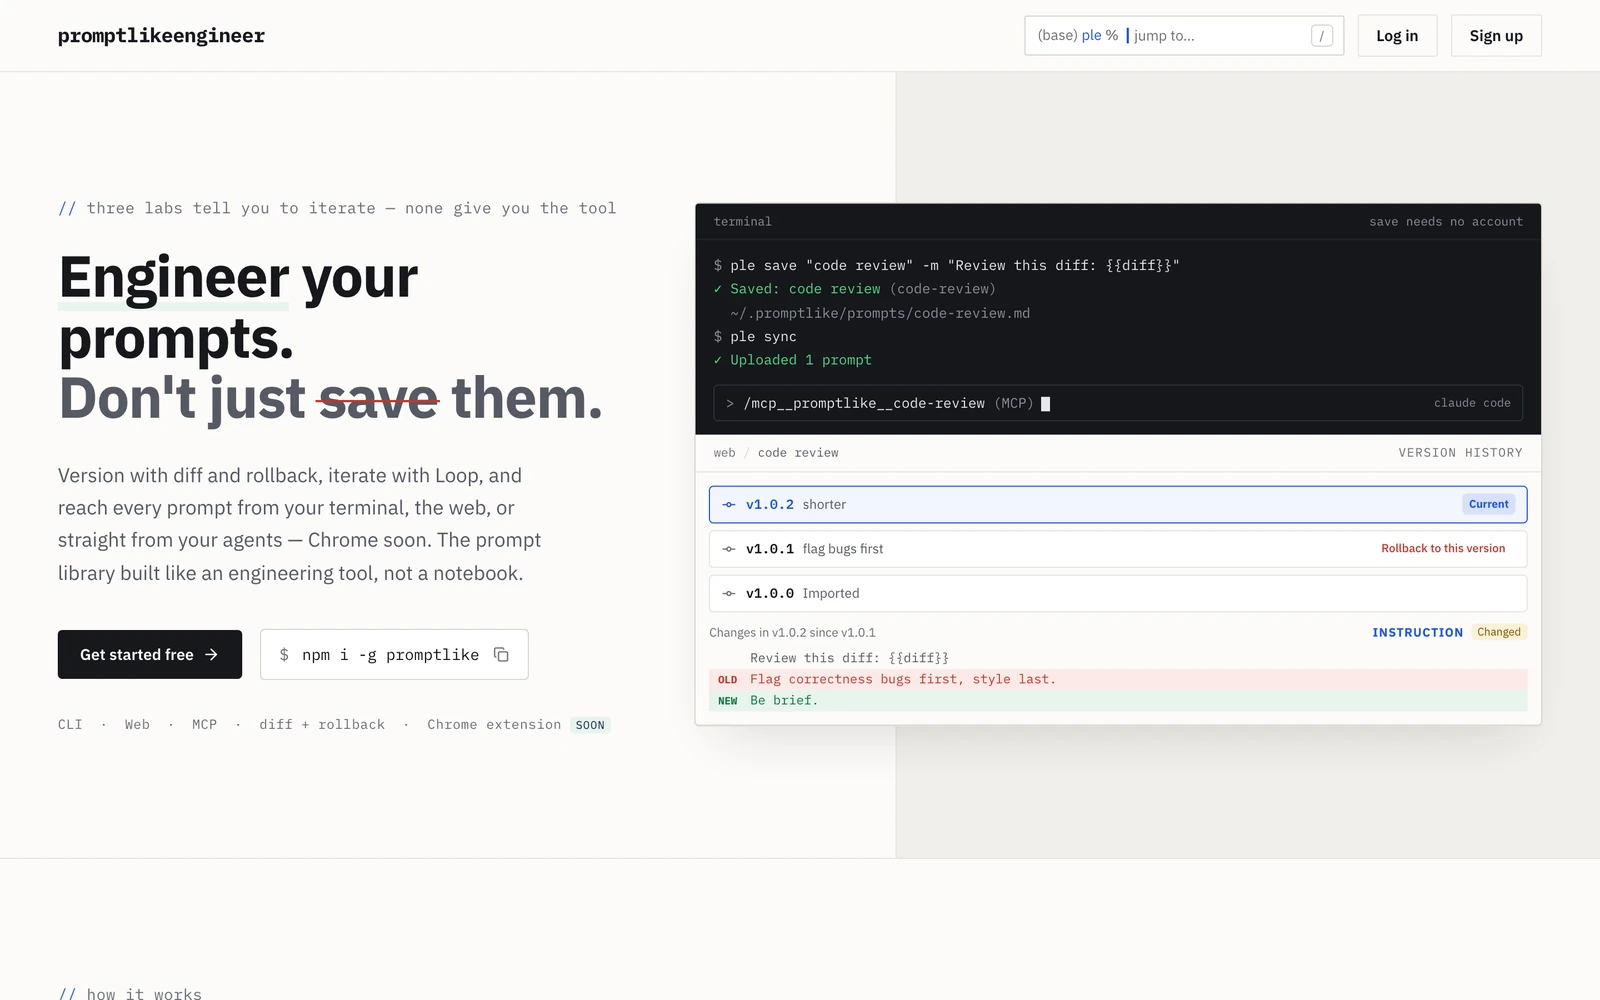Click the code review breadcrumb
1600x1000 pixels.
pyautogui.click(x=798, y=453)
